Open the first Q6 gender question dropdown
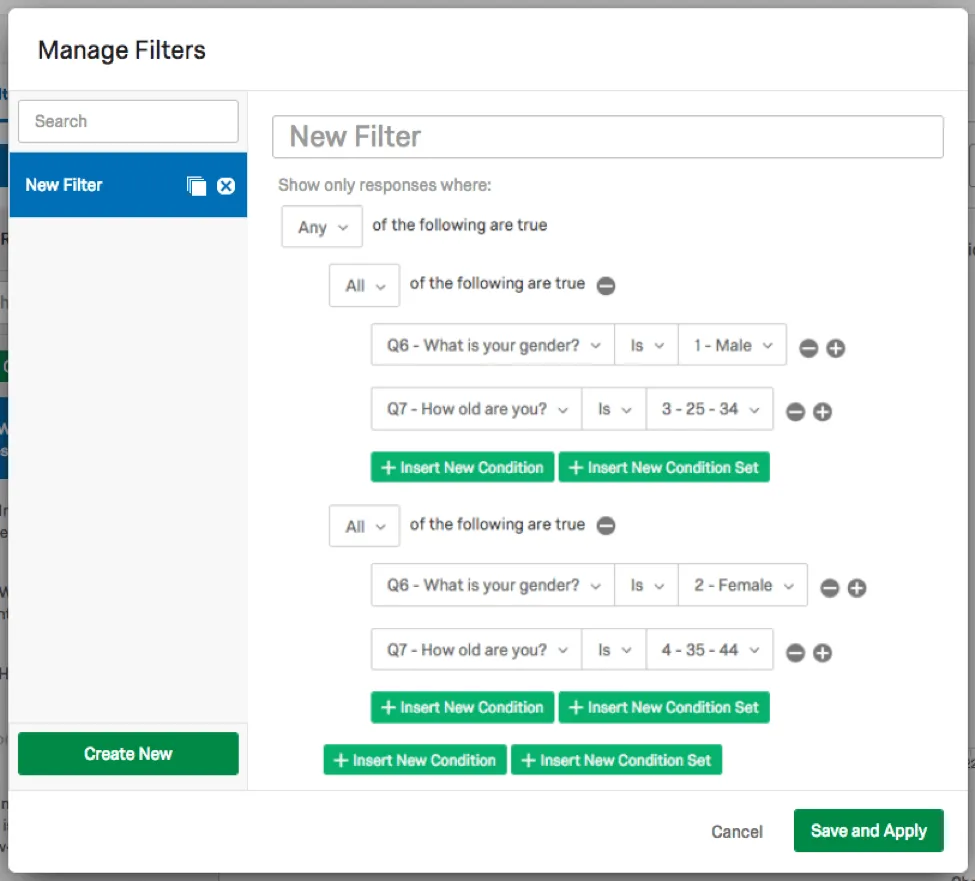Viewport: 975px width, 881px height. pyautogui.click(x=493, y=346)
